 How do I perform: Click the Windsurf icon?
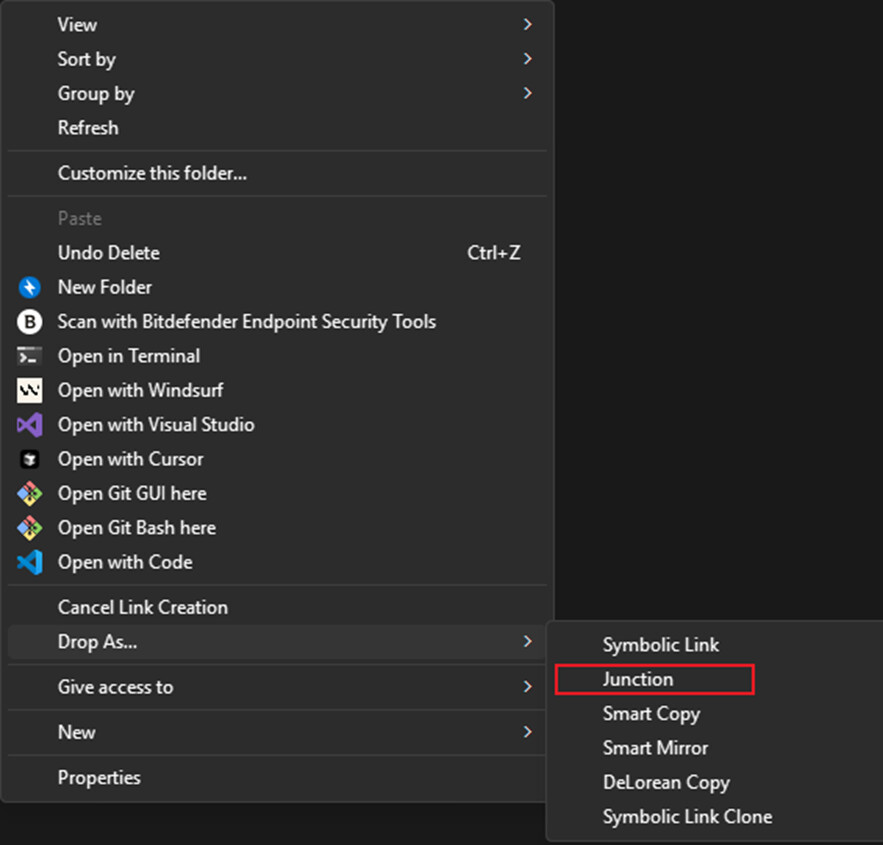click(x=29, y=391)
